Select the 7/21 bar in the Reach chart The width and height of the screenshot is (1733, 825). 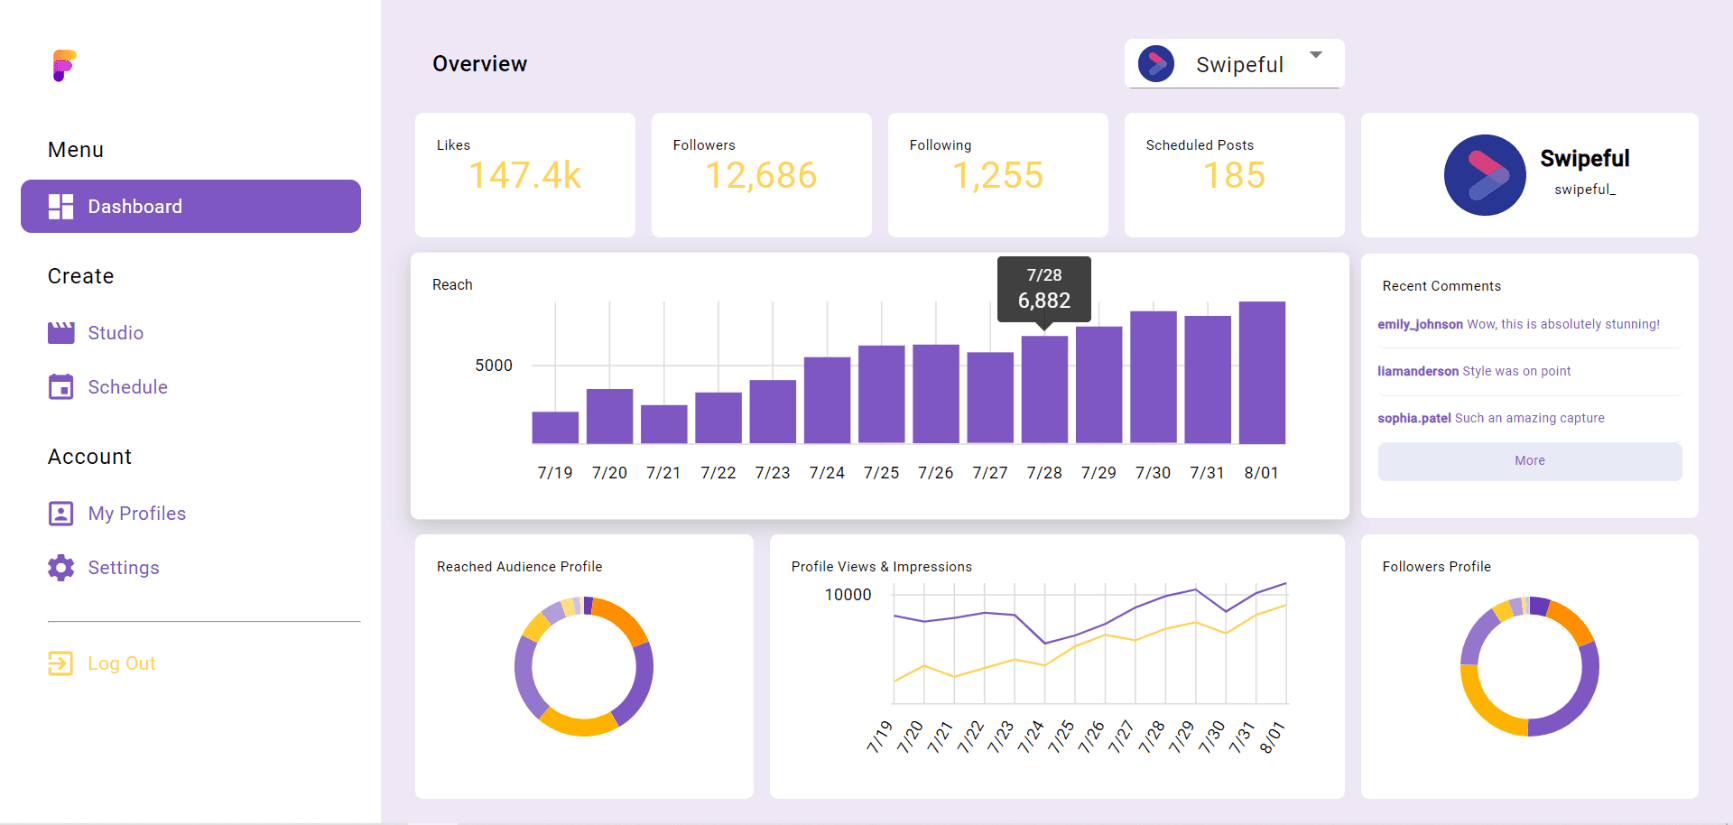[x=664, y=424]
